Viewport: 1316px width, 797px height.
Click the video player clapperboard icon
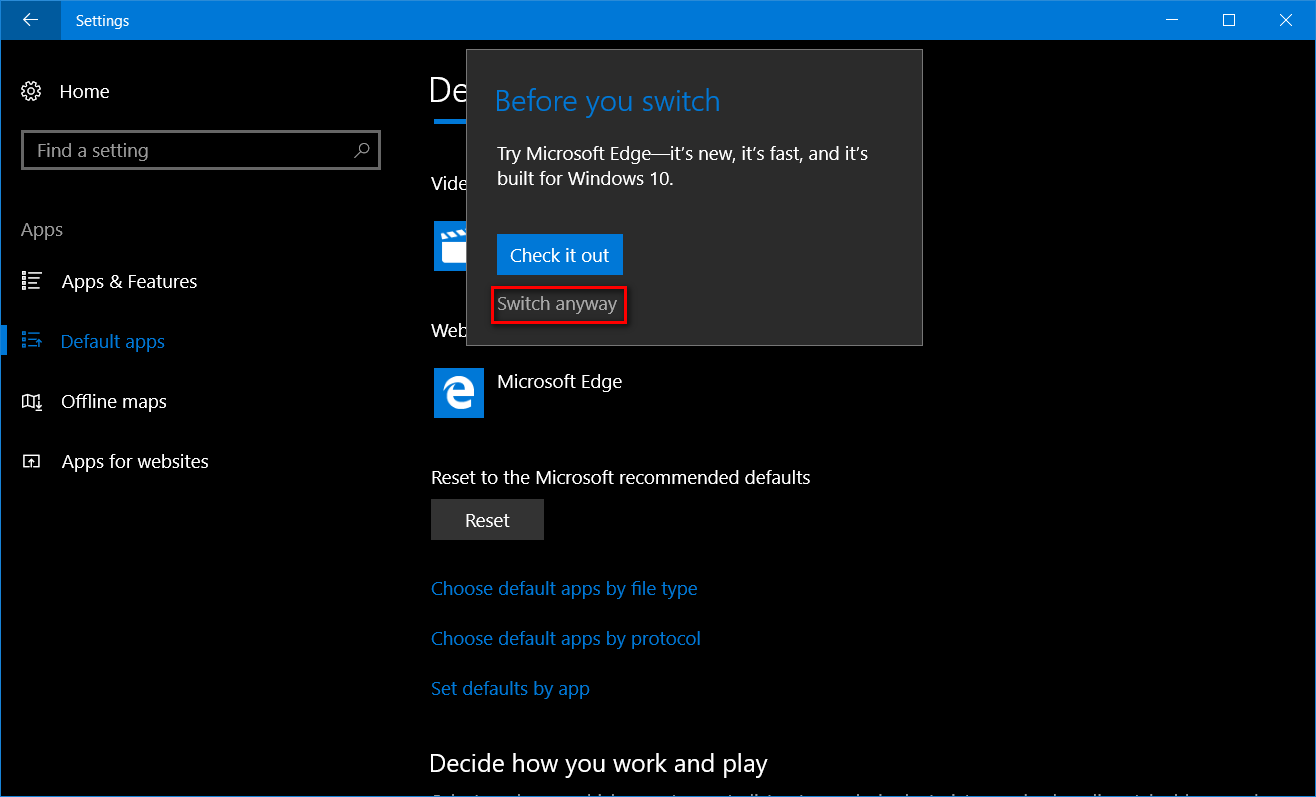point(451,246)
